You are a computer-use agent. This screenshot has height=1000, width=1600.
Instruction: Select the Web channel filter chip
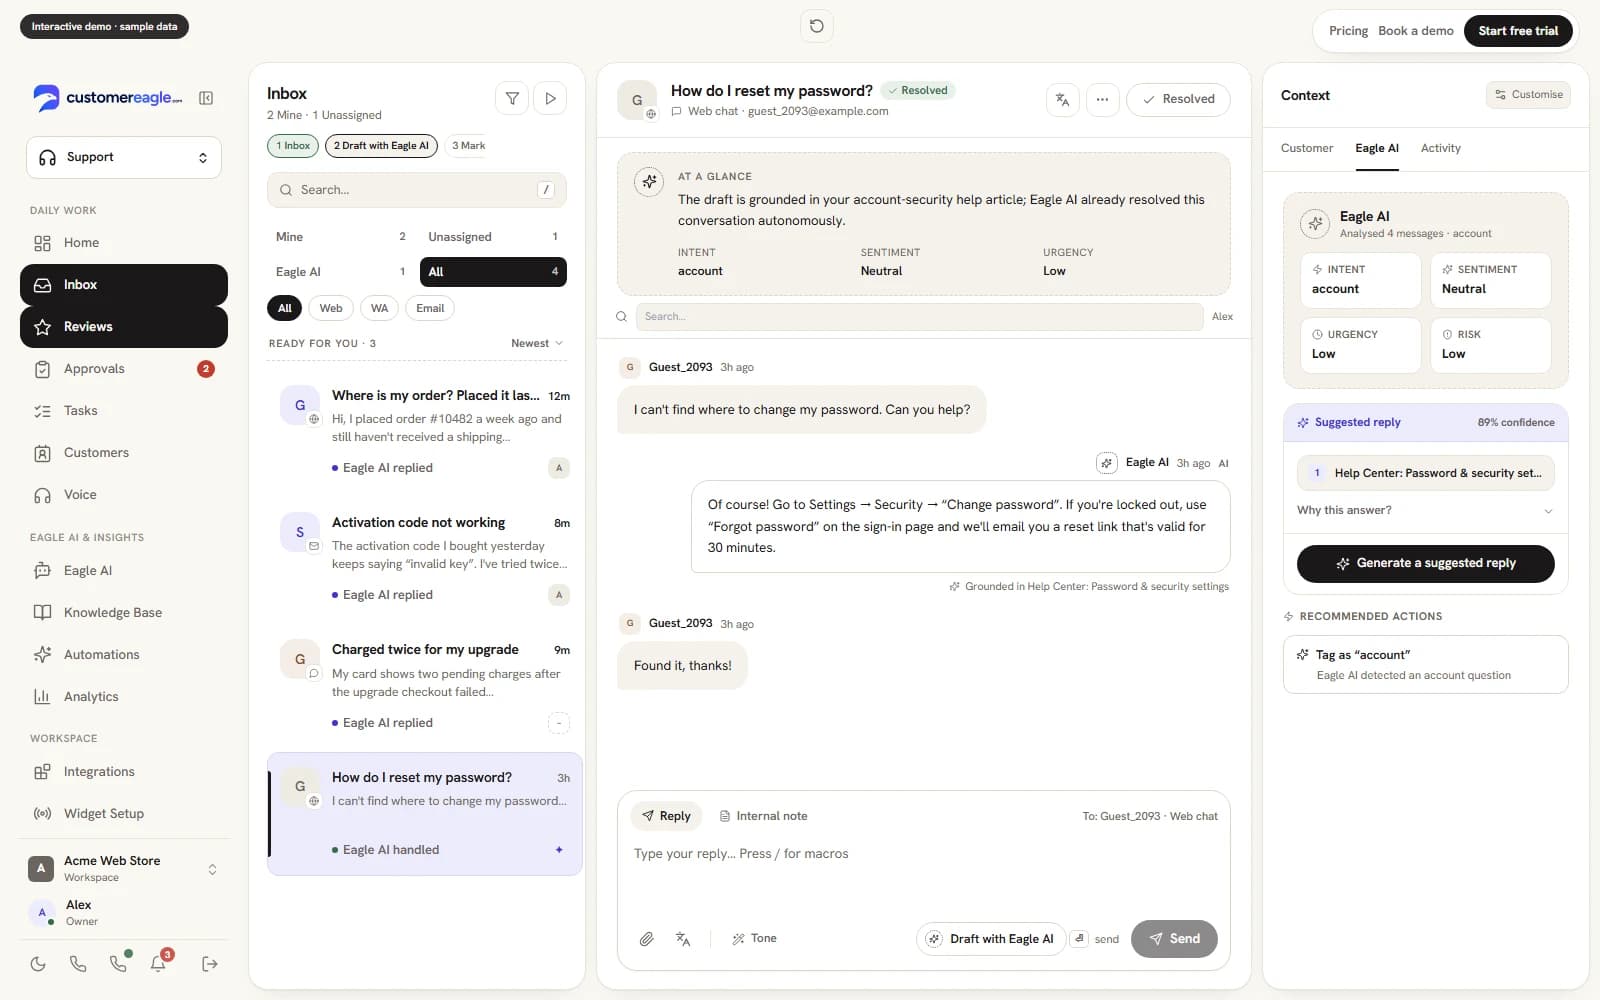331,308
